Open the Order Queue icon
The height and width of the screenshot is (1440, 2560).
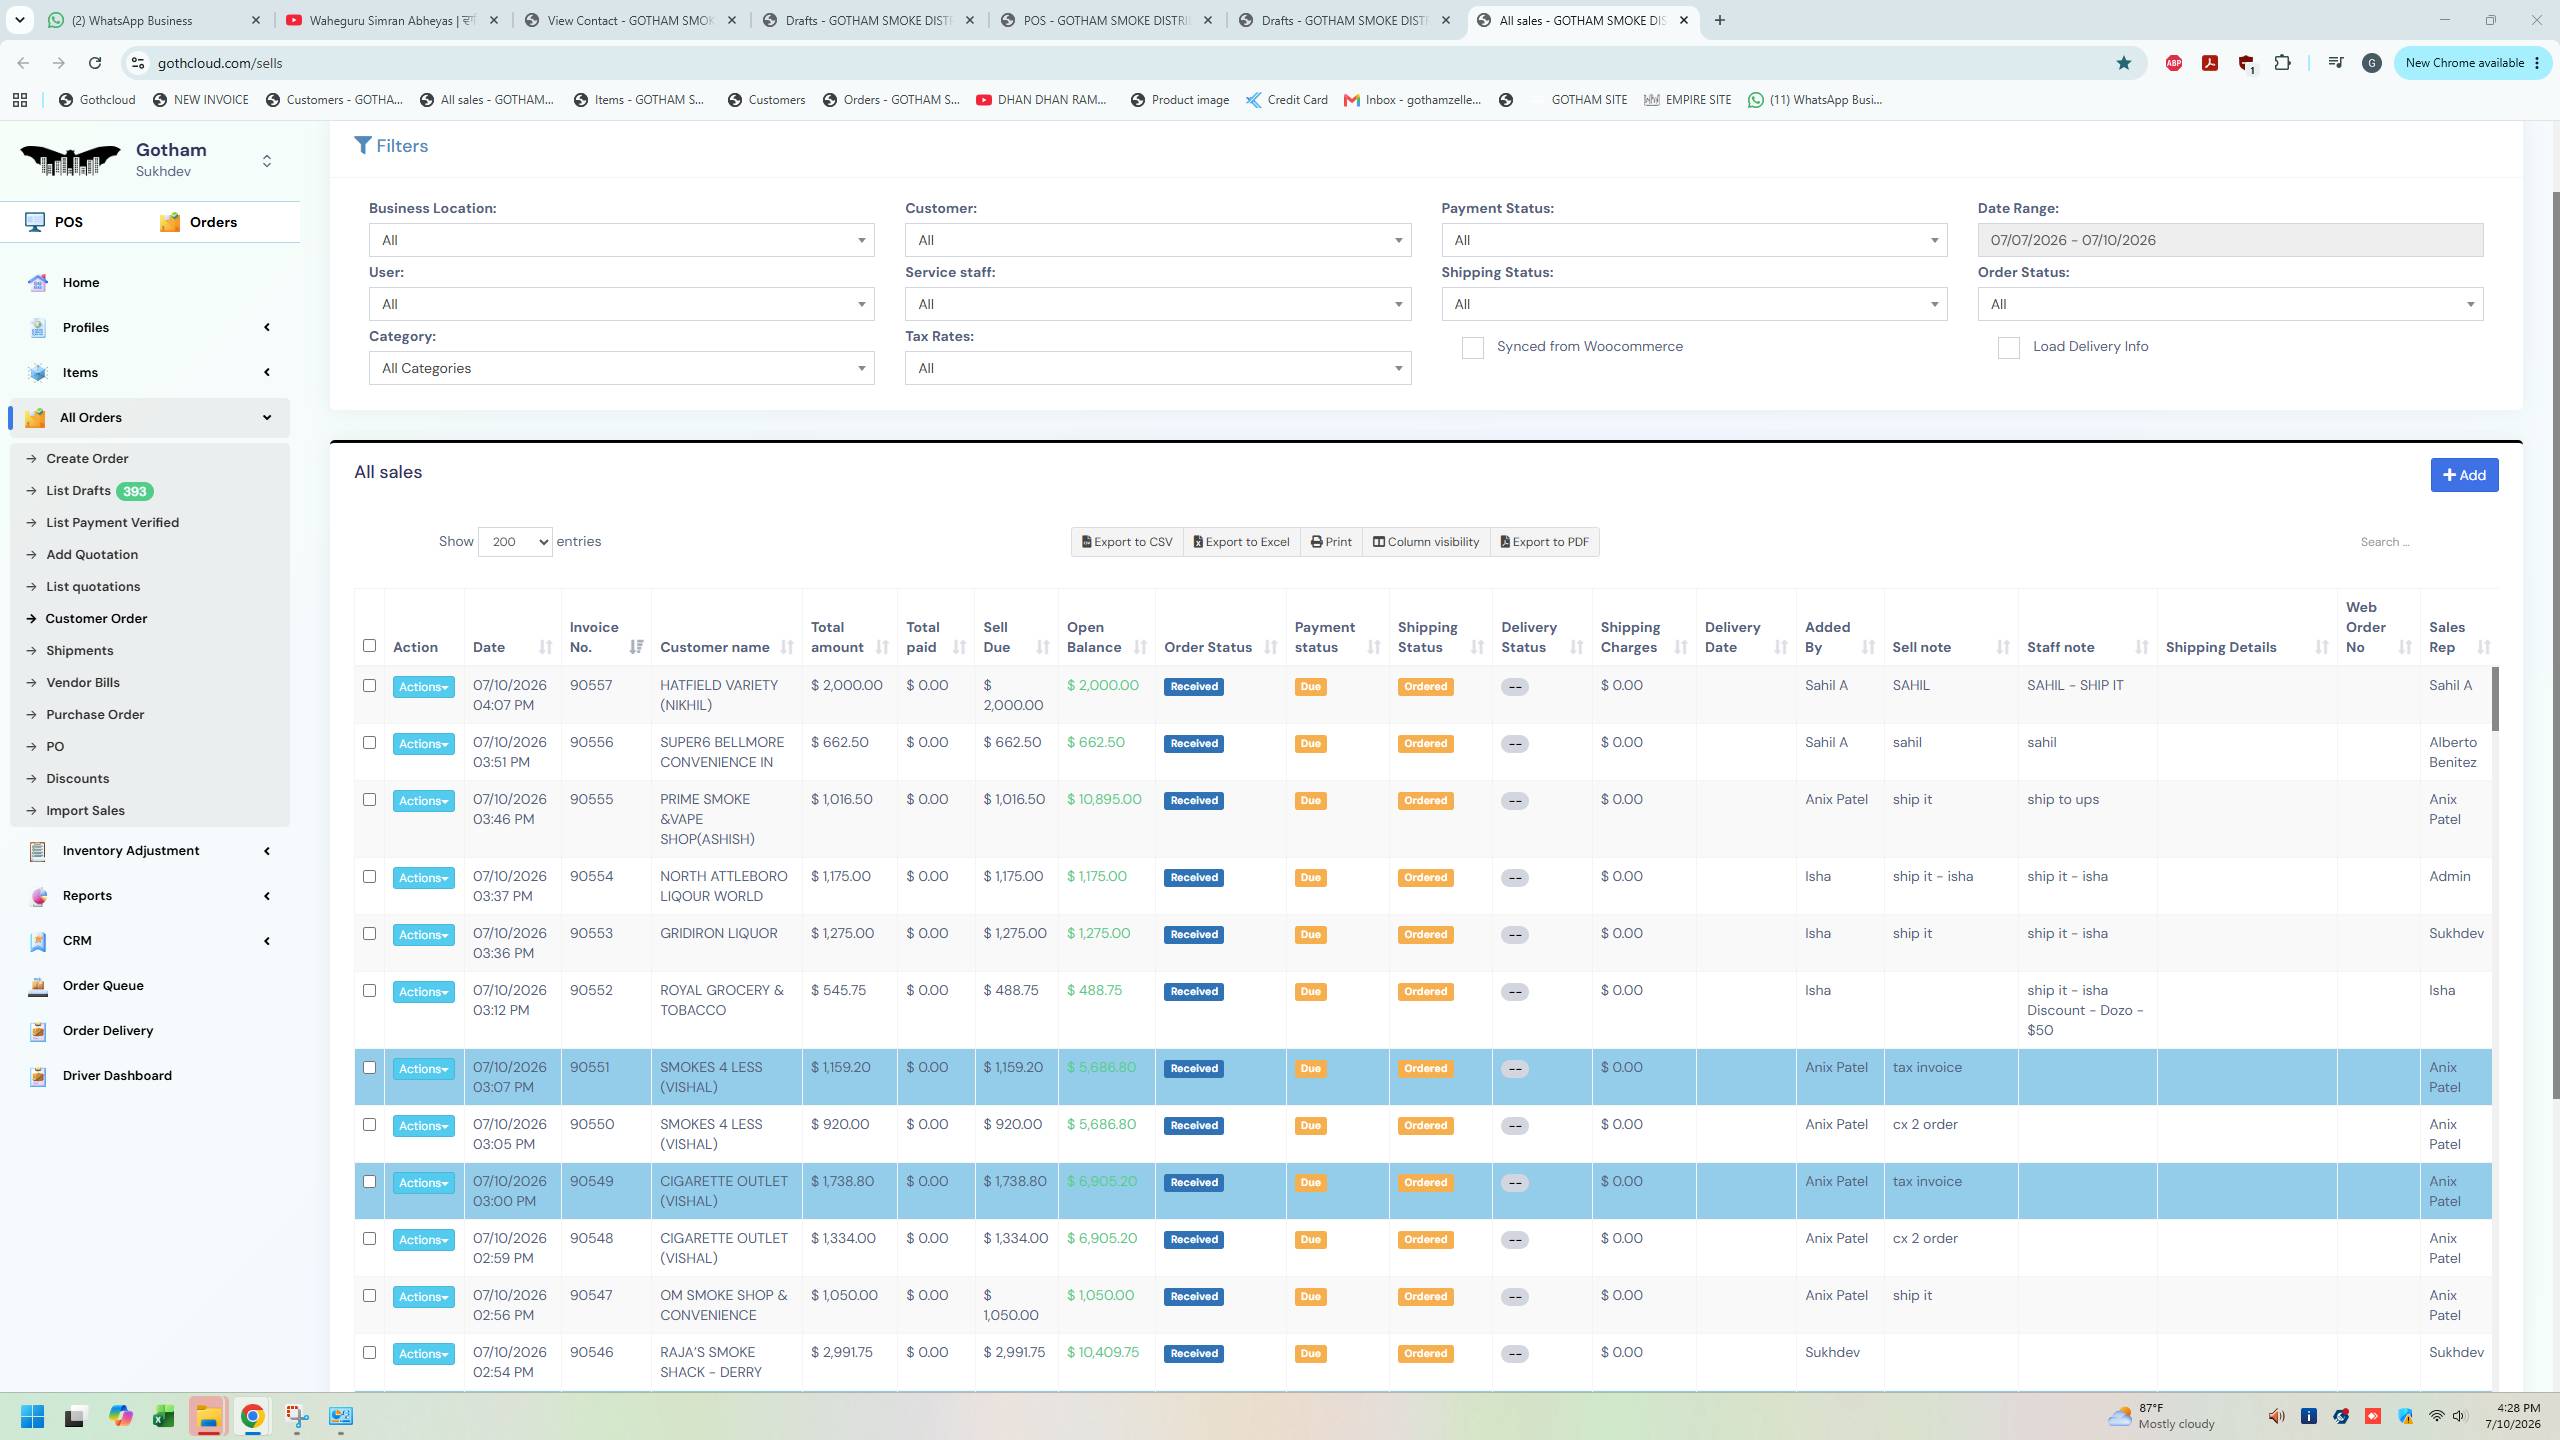[38, 986]
